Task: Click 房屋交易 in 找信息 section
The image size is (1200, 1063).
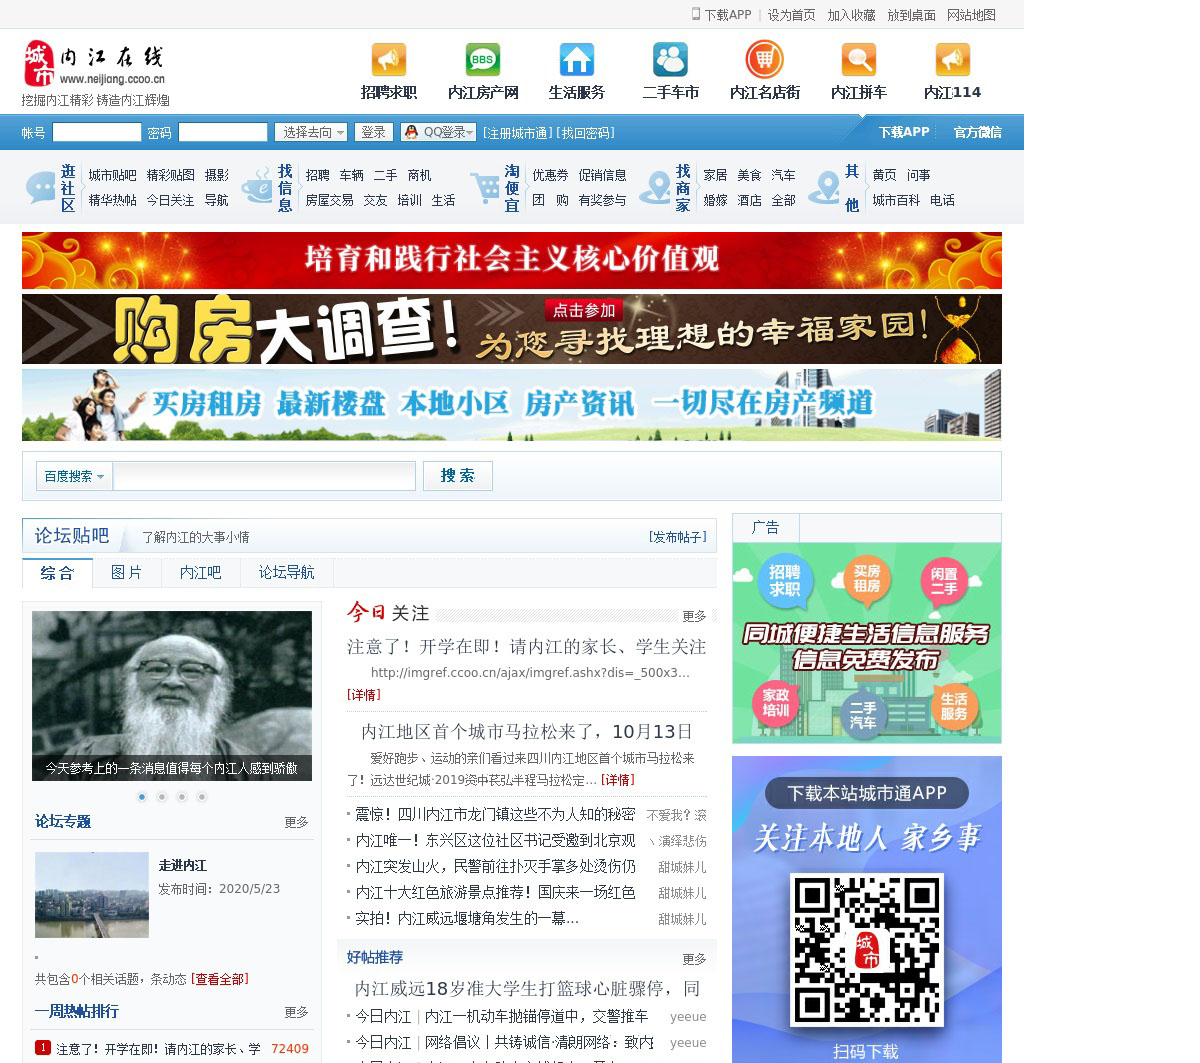Action: click(x=330, y=200)
